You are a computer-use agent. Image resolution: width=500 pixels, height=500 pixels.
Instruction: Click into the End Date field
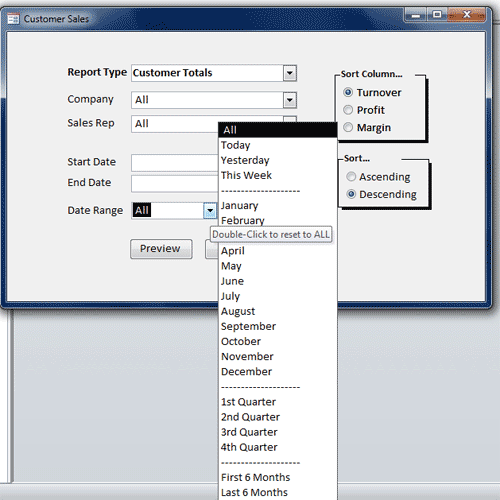pyautogui.click(x=174, y=183)
